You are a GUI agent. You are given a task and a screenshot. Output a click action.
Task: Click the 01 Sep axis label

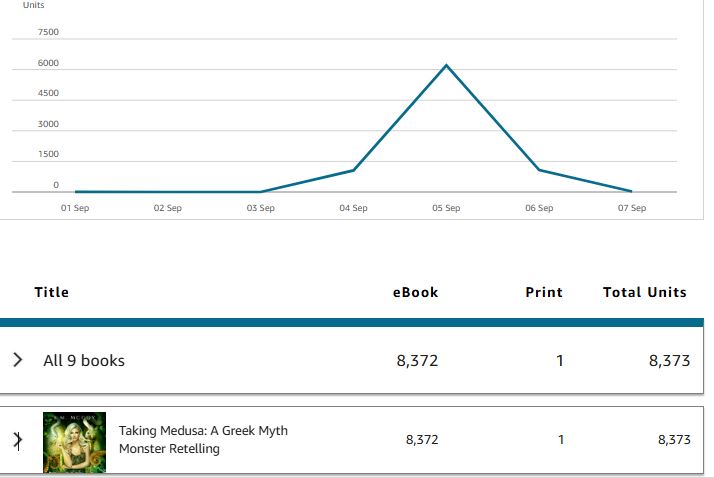coord(75,208)
